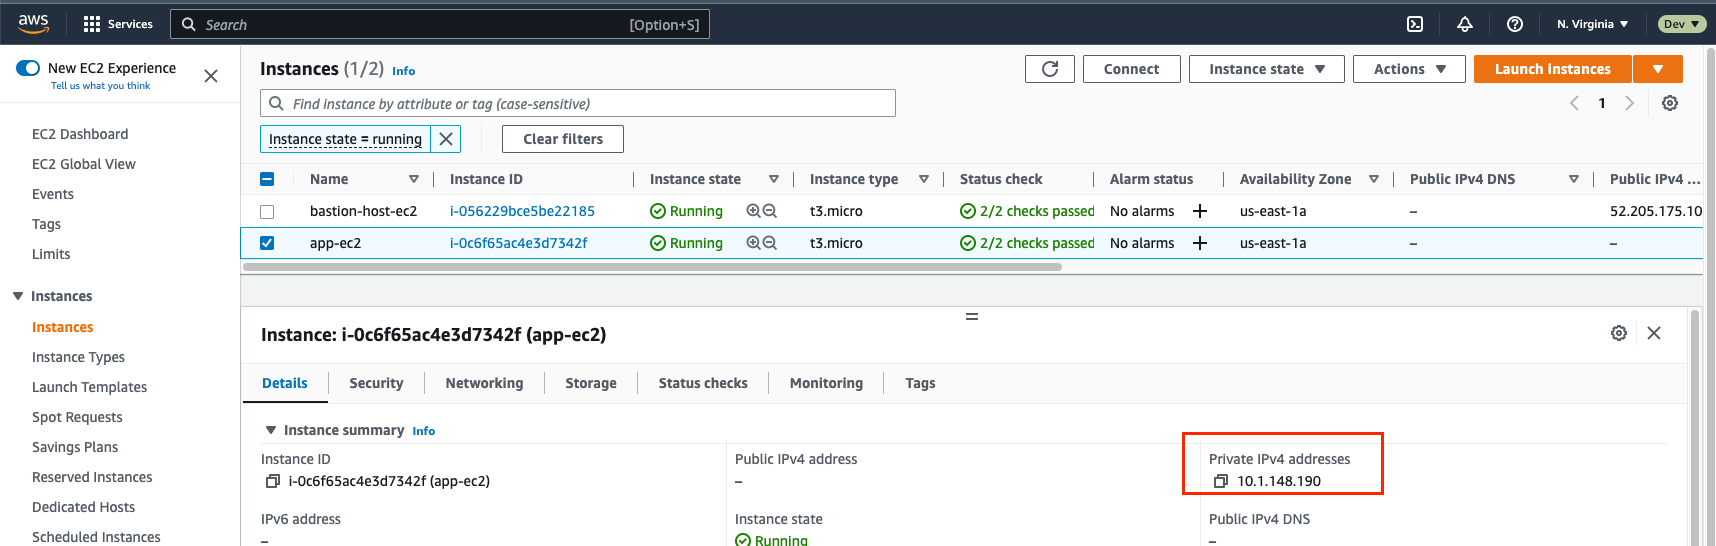1716x546 pixels.
Task: Toggle New EC2 Experience switch
Action: click(x=28, y=68)
